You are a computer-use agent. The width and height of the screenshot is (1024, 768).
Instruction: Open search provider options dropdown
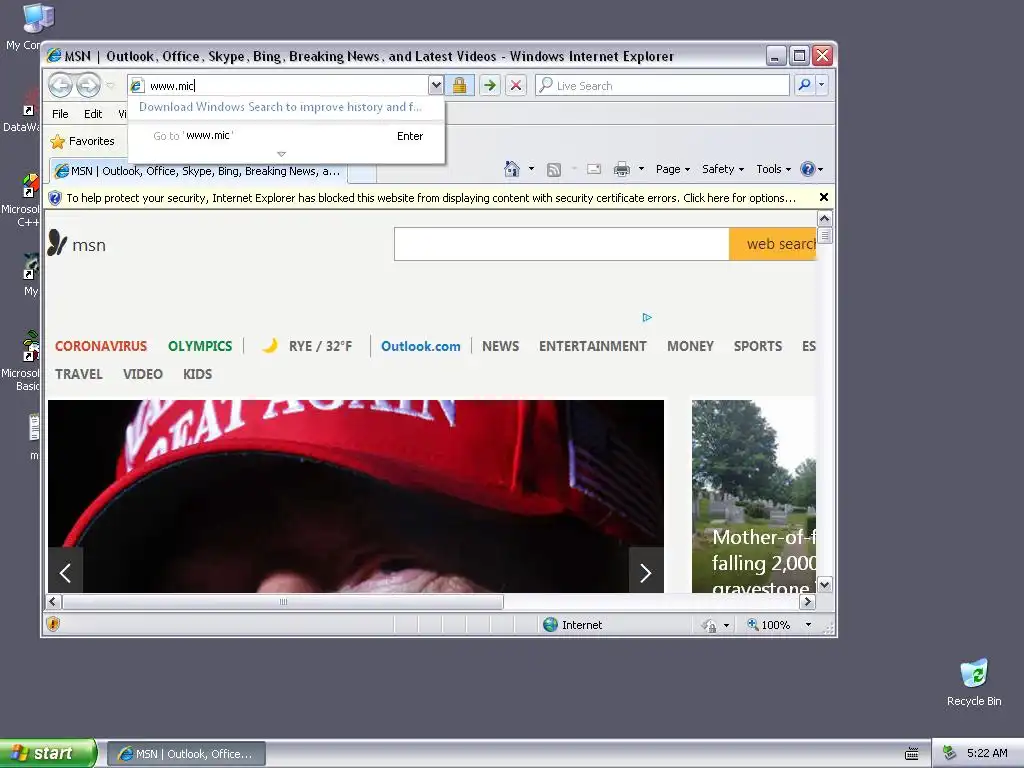(822, 85)
